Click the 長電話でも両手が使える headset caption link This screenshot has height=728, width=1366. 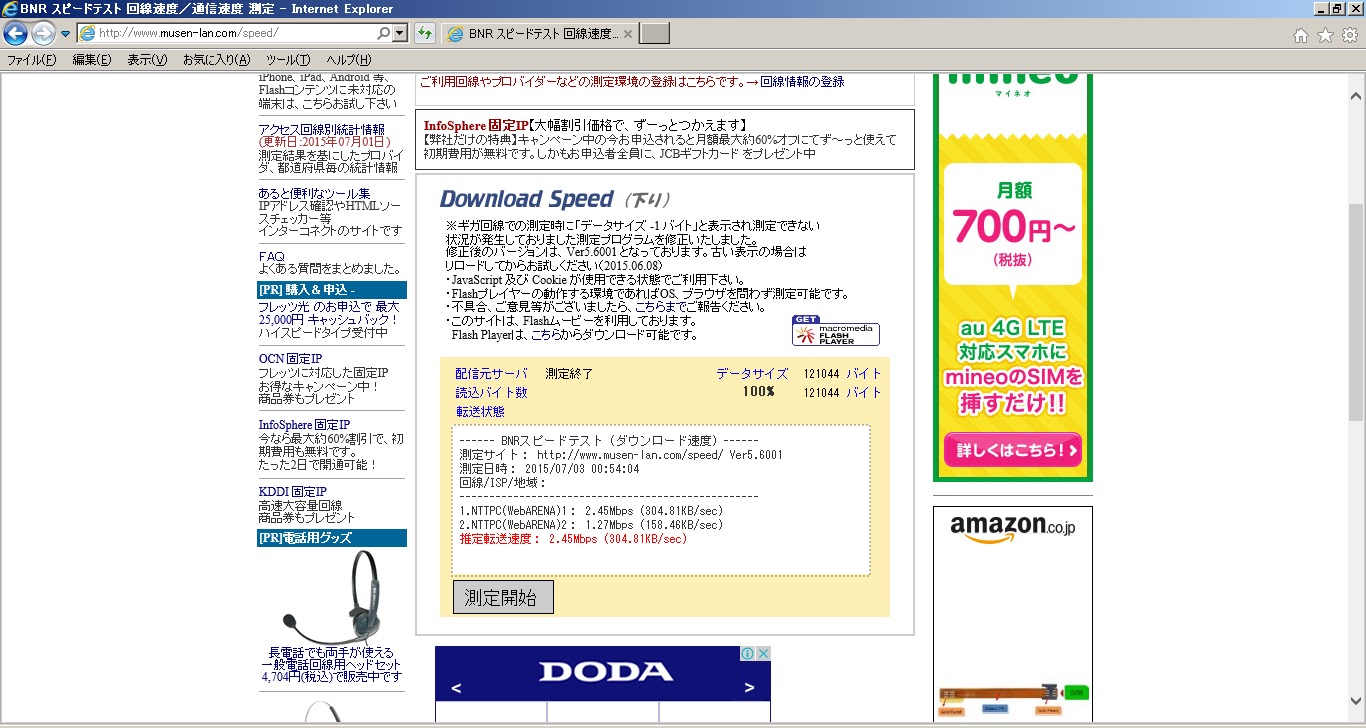click(331, 664)
